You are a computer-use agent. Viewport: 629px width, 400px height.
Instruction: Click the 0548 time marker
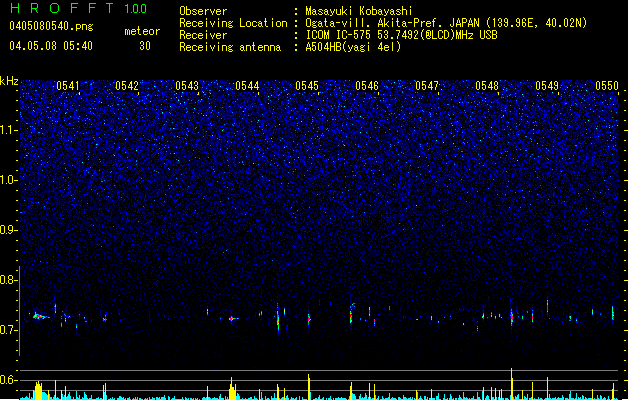point(487,86)
